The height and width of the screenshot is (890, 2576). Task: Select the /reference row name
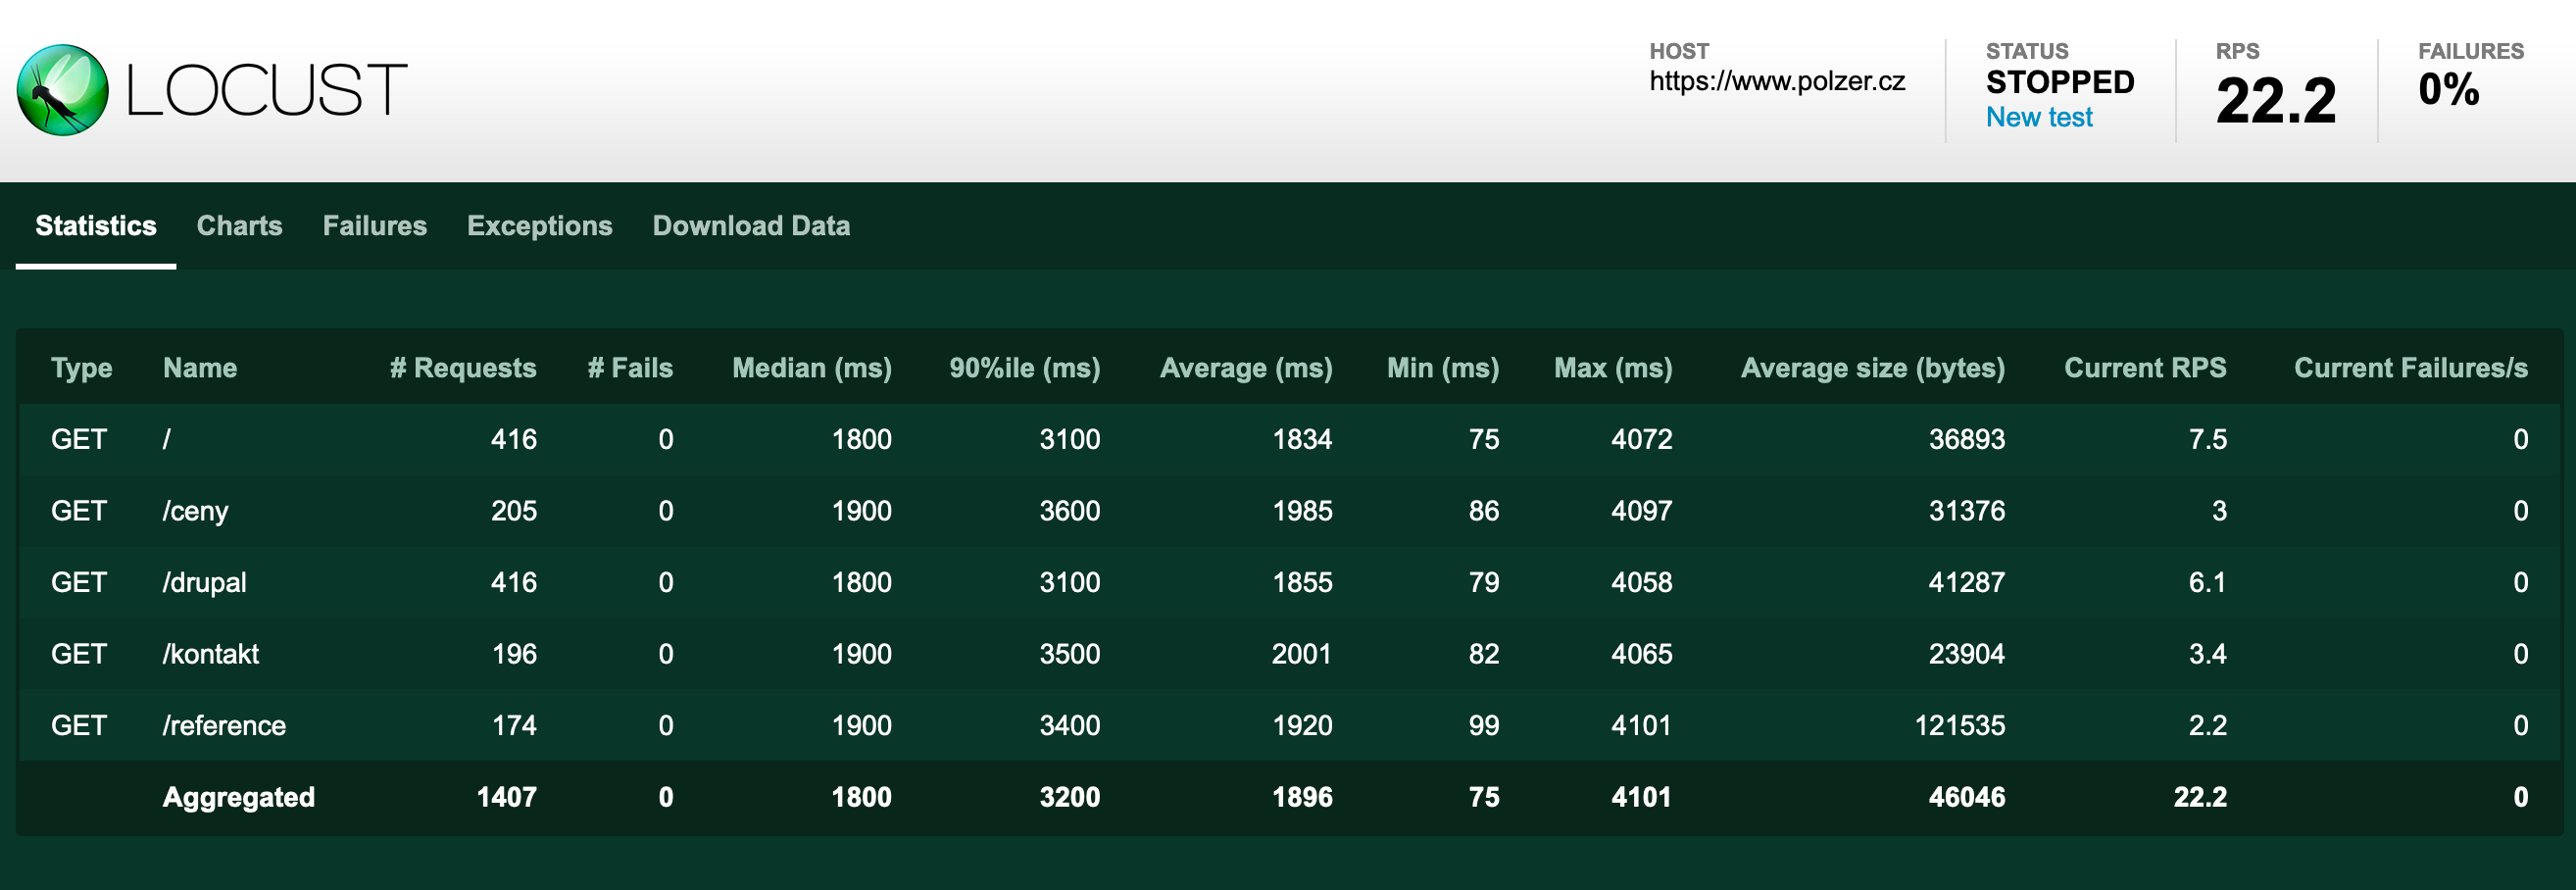pyautogui.click(x=224, y=726)
